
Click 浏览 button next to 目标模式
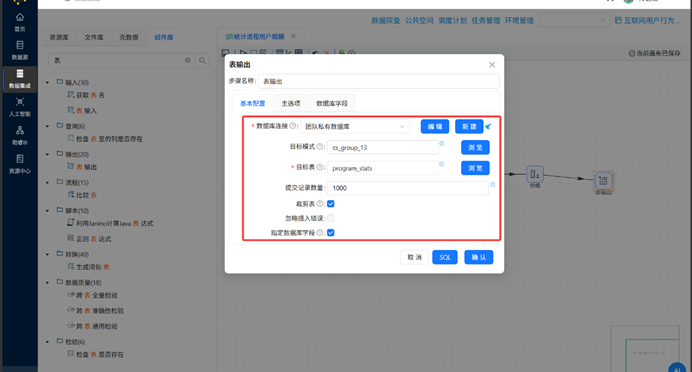coord(475,147)
